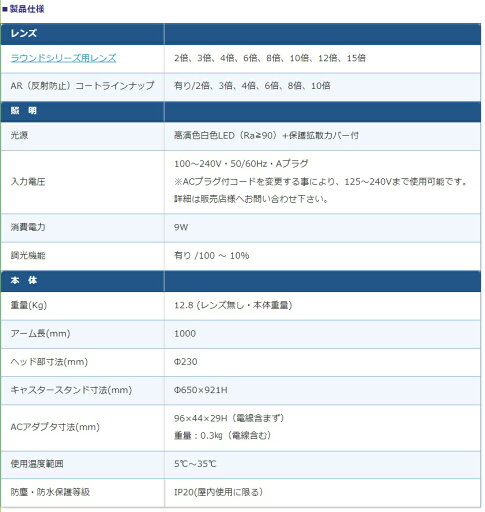Click the 使用温度範囲 row label
Viewport: 485px width, 512px height.
[x=37, y=464]
